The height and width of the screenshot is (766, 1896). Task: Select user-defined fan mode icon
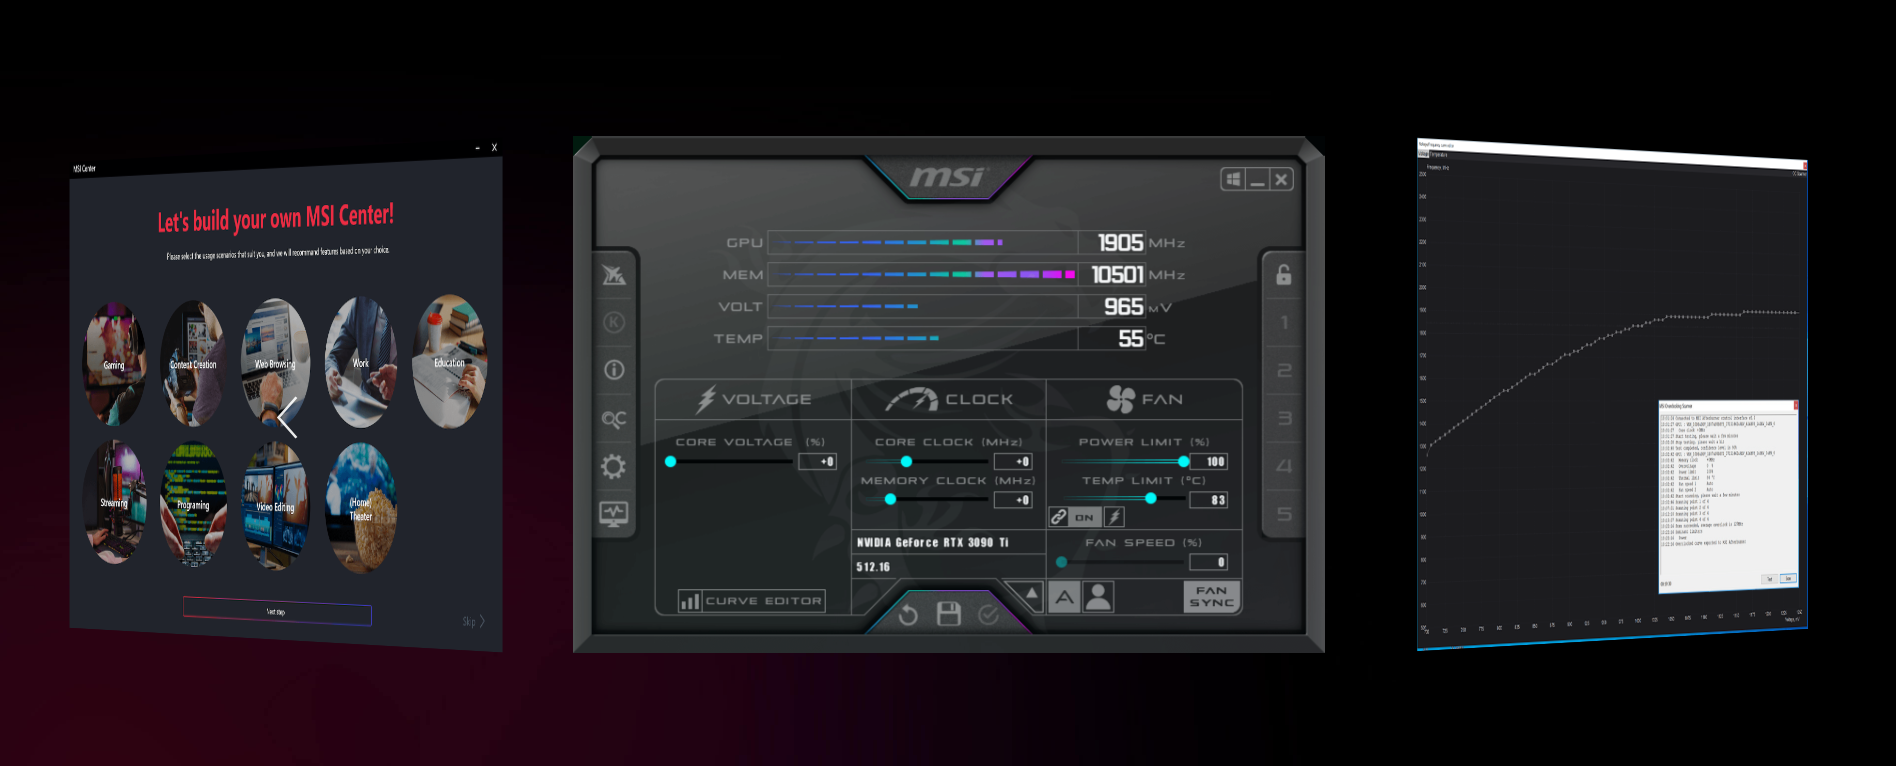[x=1098, y=597]
